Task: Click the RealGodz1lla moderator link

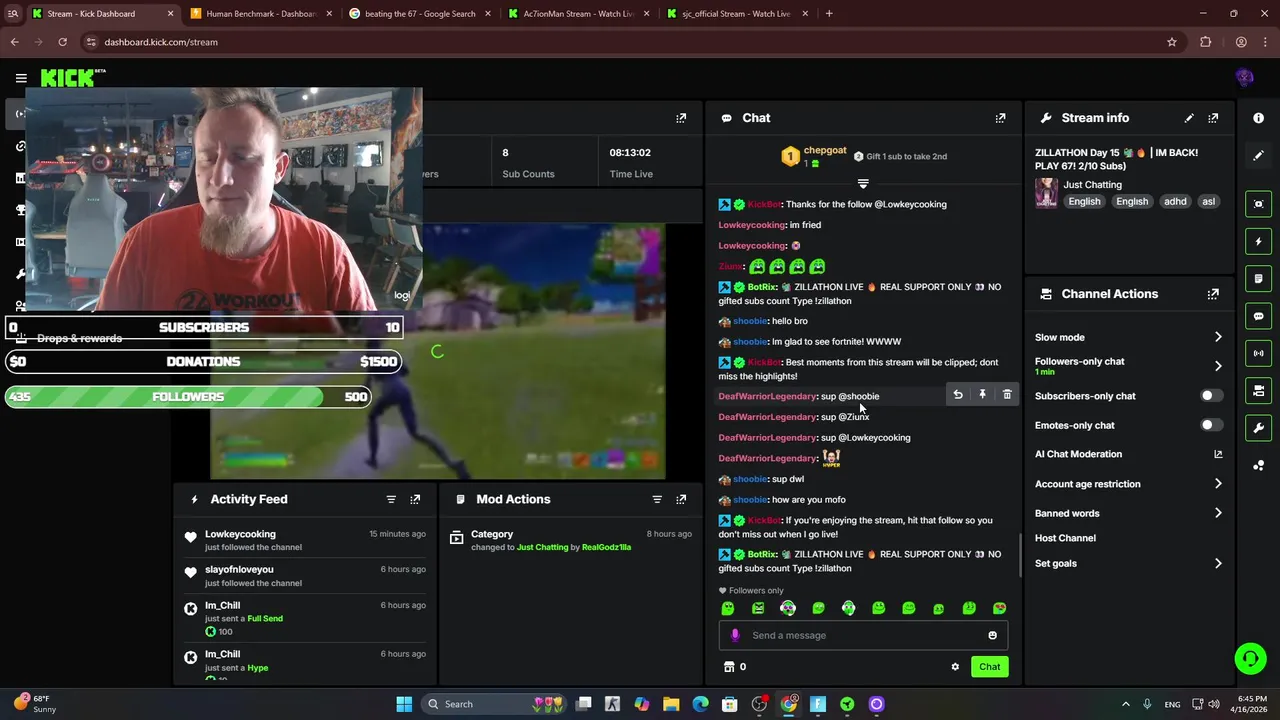Action: point(606,547)
